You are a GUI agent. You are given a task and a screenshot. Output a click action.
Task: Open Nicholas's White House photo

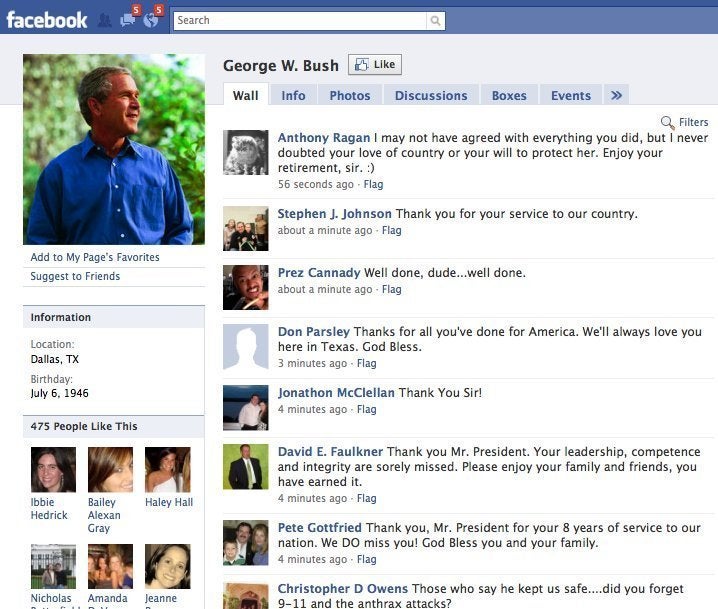tap(54, 566)
